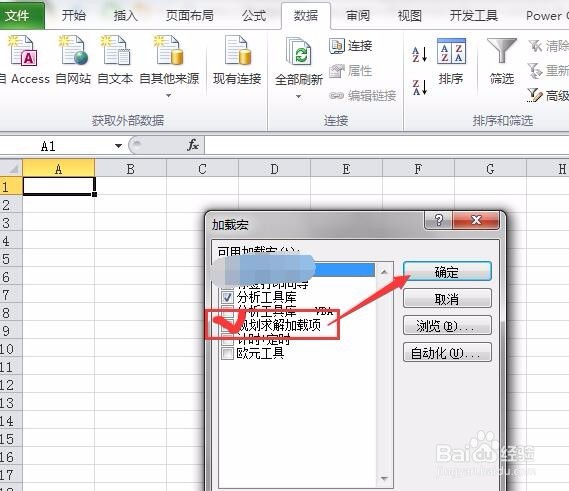Click the insert function fx icon
Image resolution: width=569 pixels, height=491 pixels.
pos(193,146)
